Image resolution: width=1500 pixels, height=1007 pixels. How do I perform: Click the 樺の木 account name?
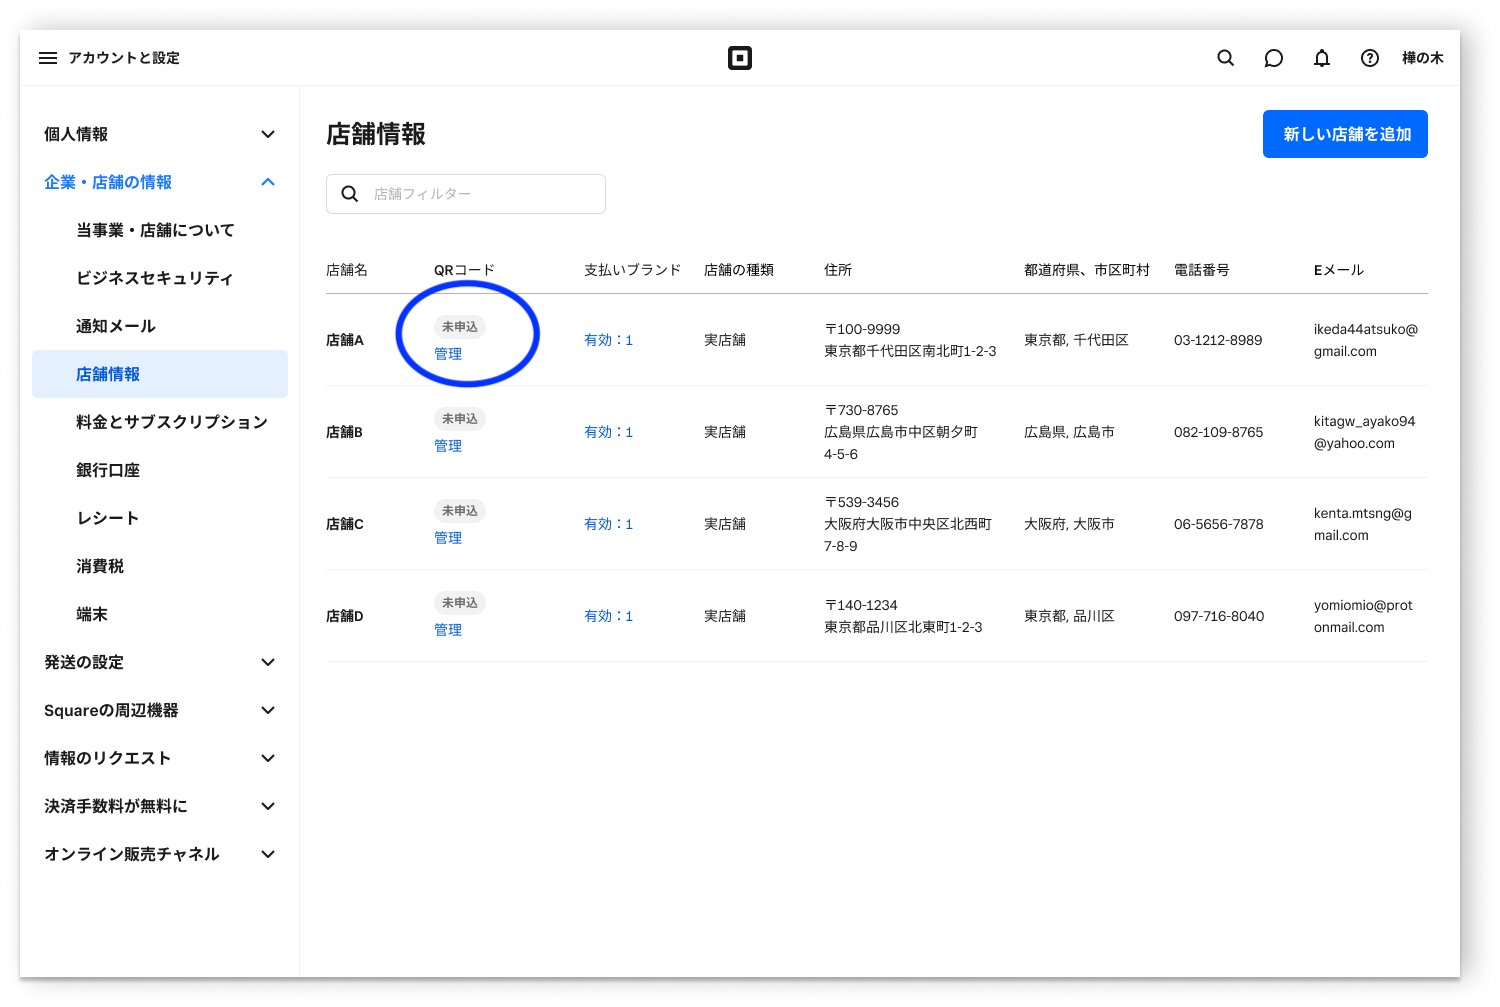pyautogui.click(x=1422, y=58)
